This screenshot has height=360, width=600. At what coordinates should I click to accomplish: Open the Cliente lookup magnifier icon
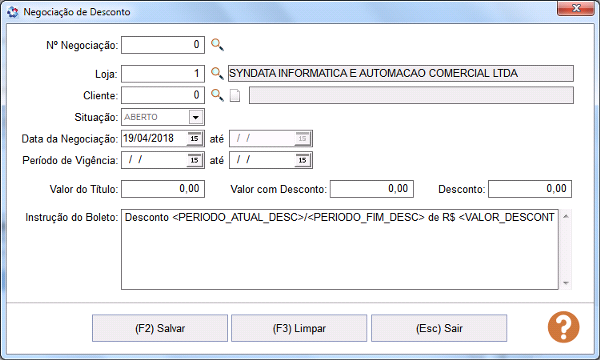(x=217, y=95)
